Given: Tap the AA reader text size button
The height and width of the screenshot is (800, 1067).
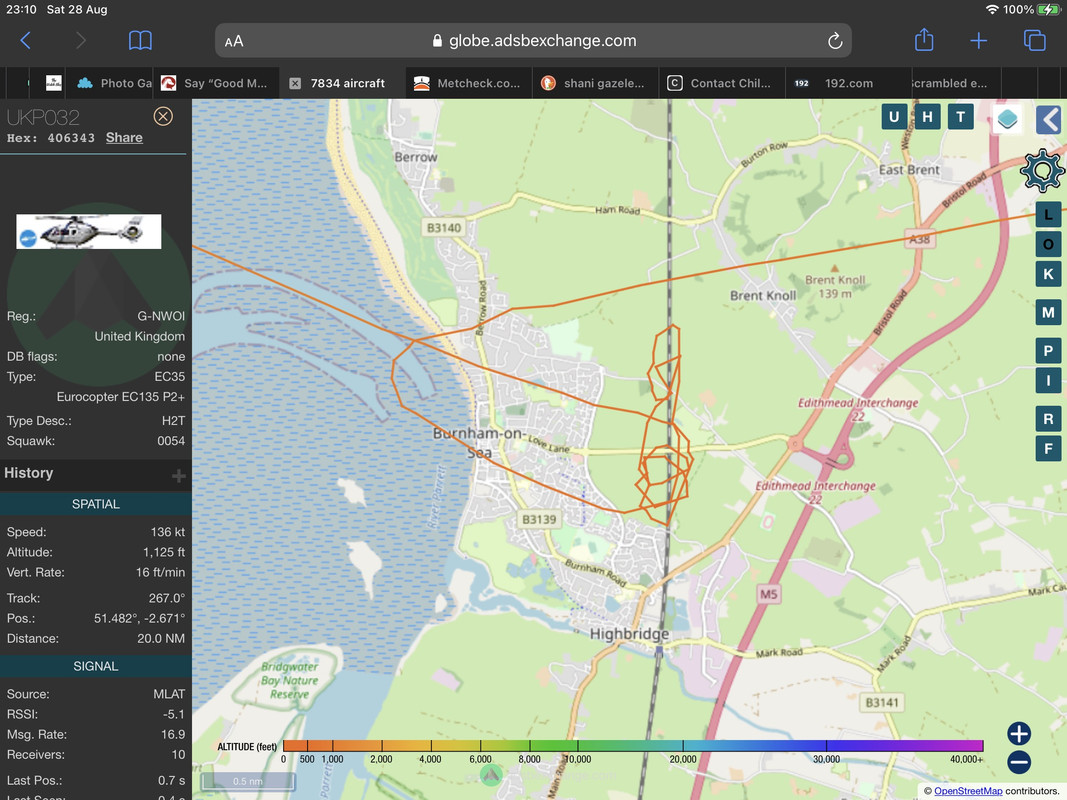Looking at the screenshot, I should click(x=234, y=41).
